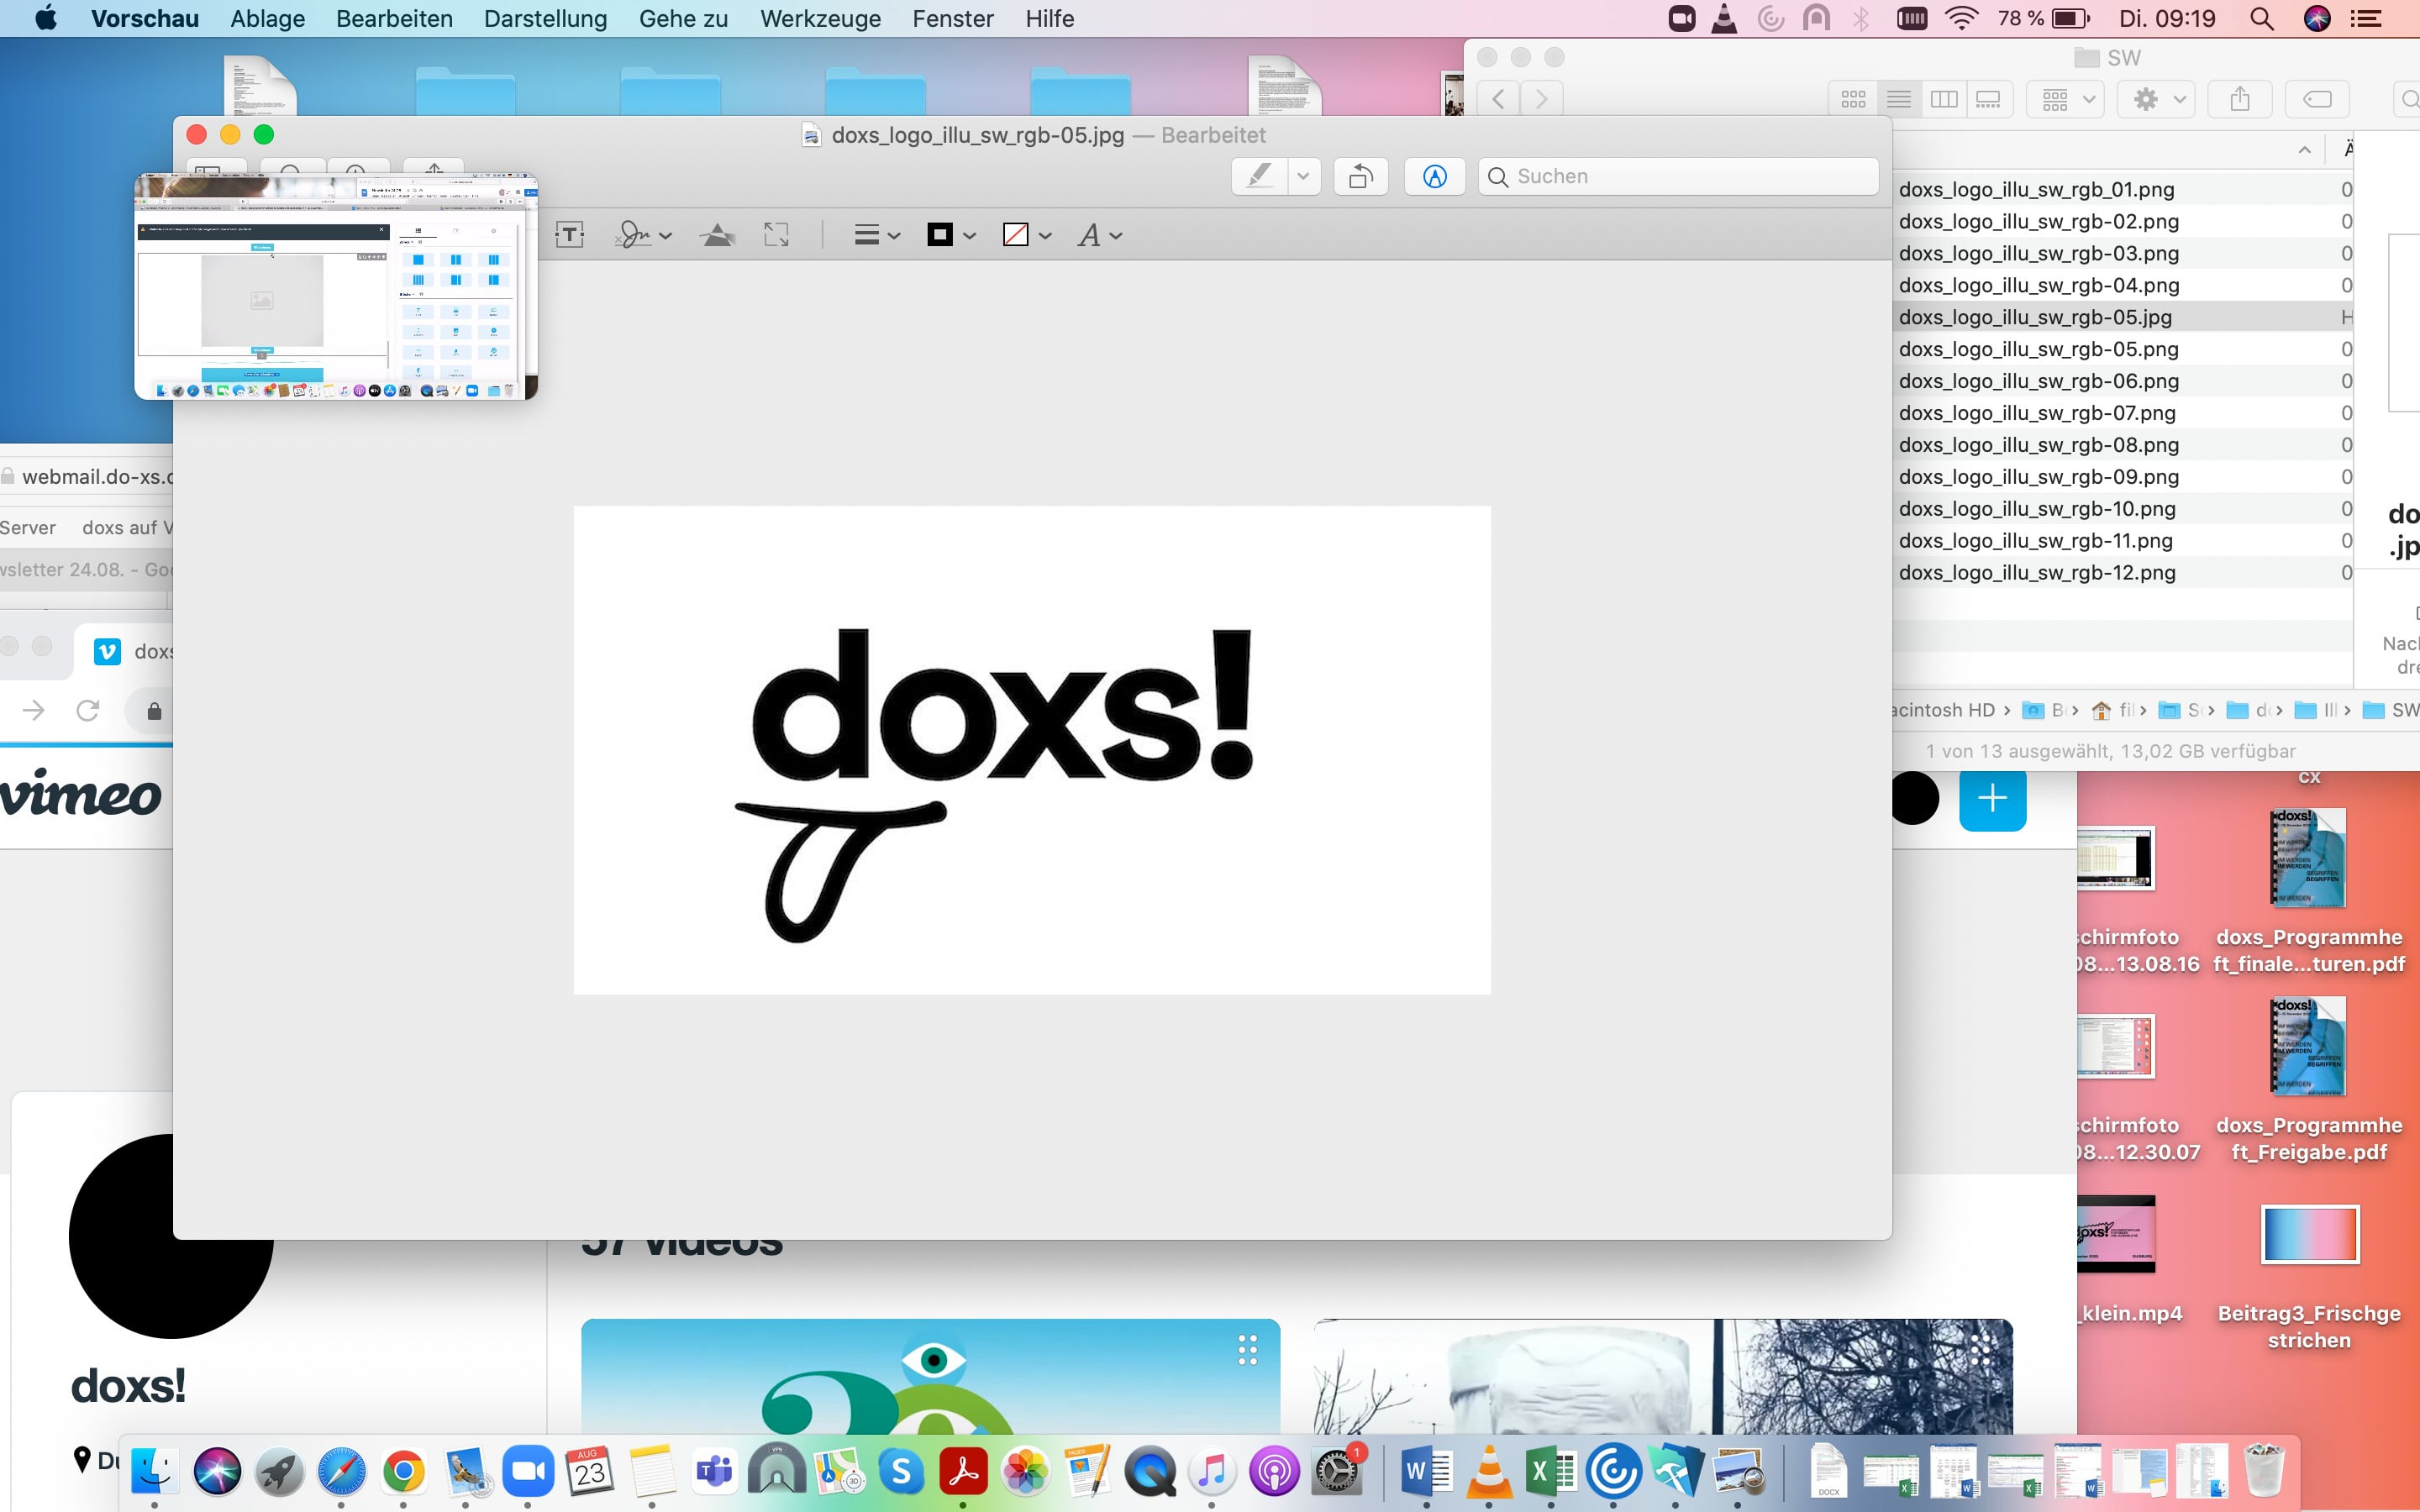
Task: Open Microsoft Excel in the Dock
Action: 1551,1471
